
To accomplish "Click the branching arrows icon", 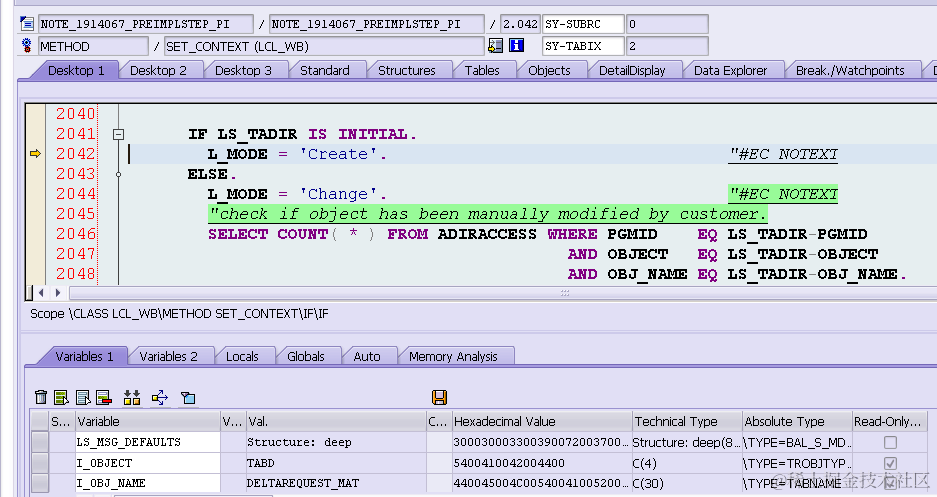I will click(x=160, y=397).
